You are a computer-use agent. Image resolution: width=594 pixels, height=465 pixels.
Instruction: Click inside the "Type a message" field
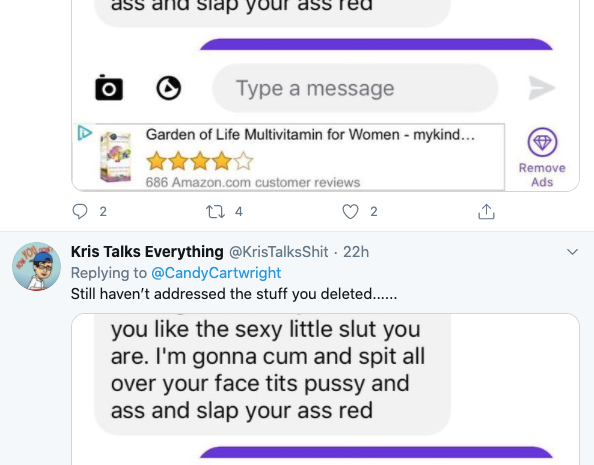pyautogui.click(x=355, y=88)
